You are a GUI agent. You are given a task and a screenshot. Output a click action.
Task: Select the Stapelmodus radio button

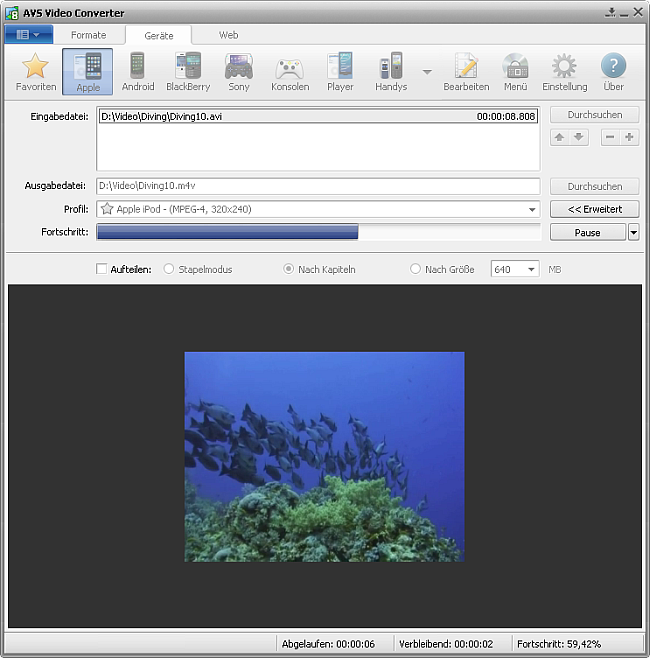click(168, 269)
